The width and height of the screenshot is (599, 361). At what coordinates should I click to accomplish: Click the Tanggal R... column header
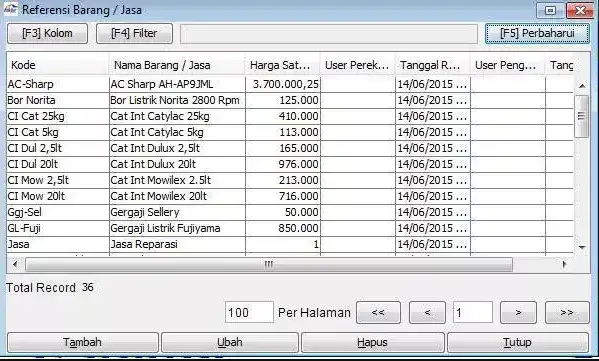432,65
